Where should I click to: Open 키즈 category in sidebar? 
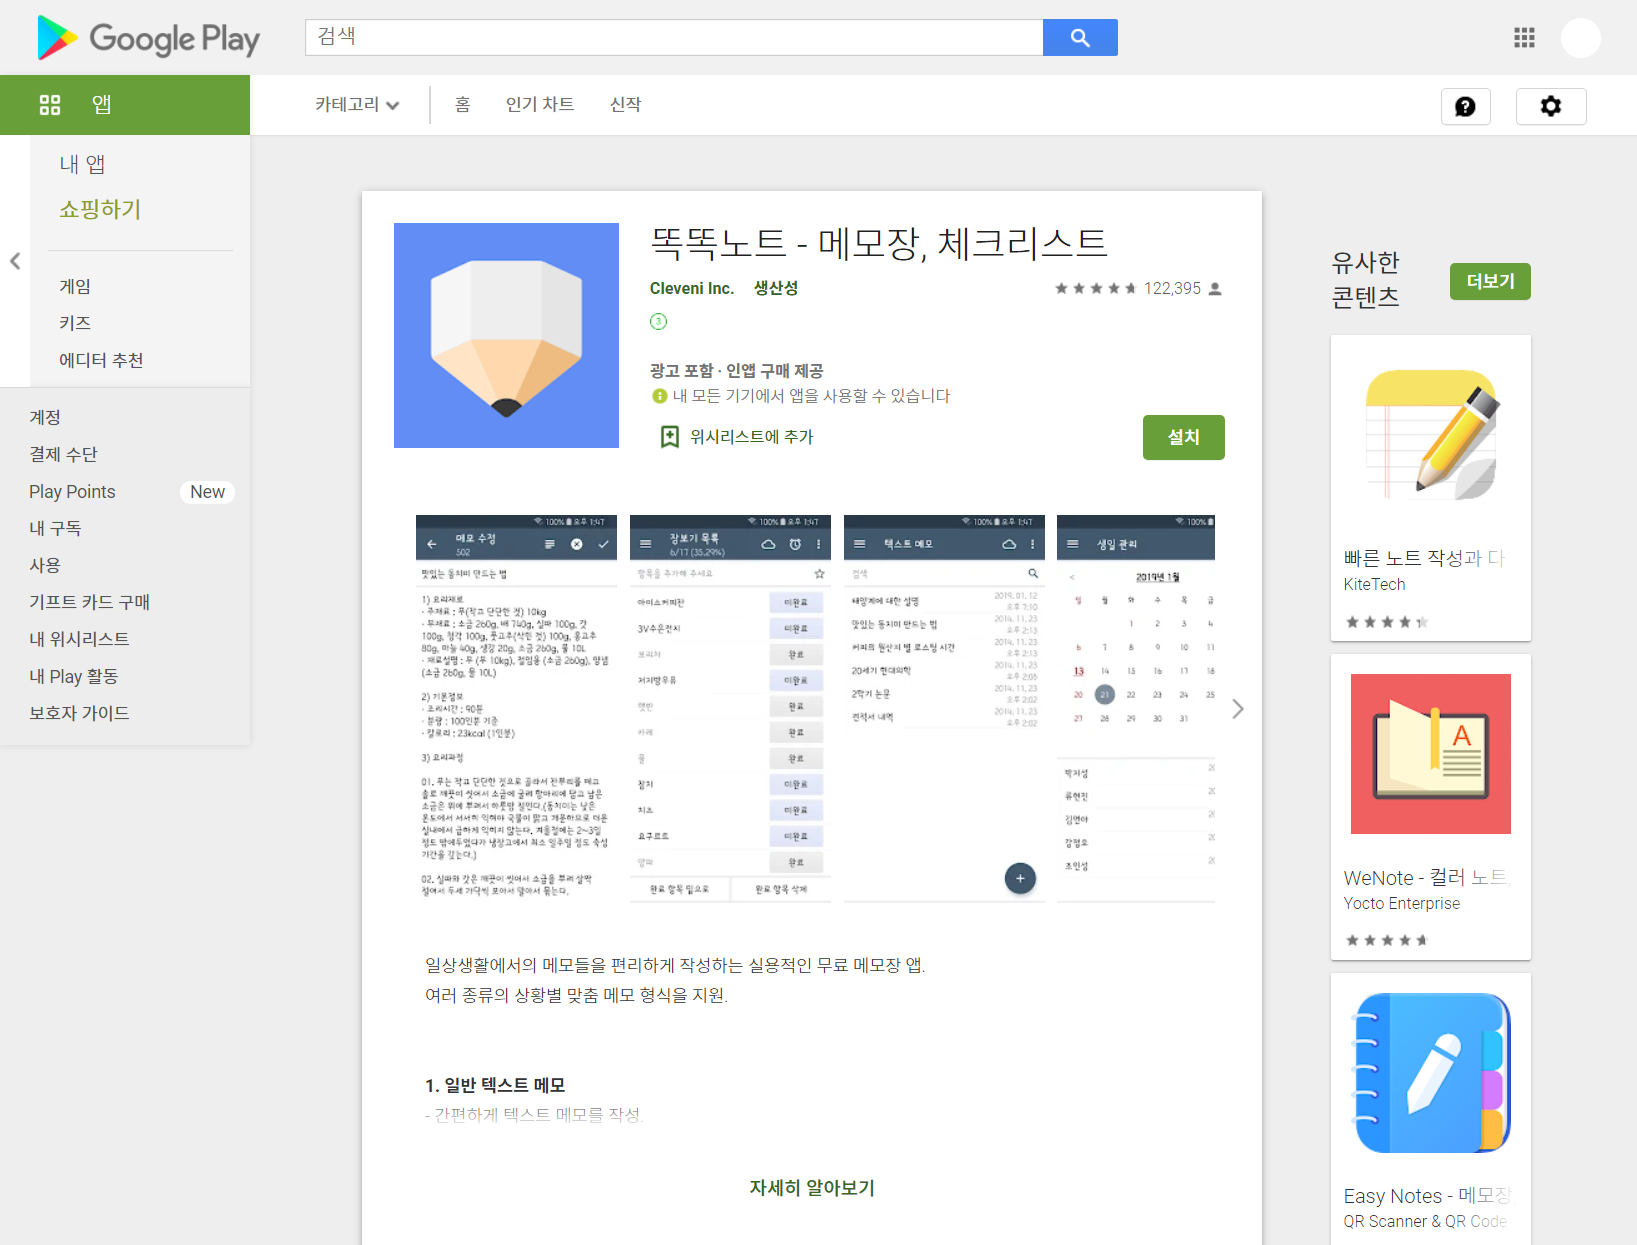tap(75, 323)
